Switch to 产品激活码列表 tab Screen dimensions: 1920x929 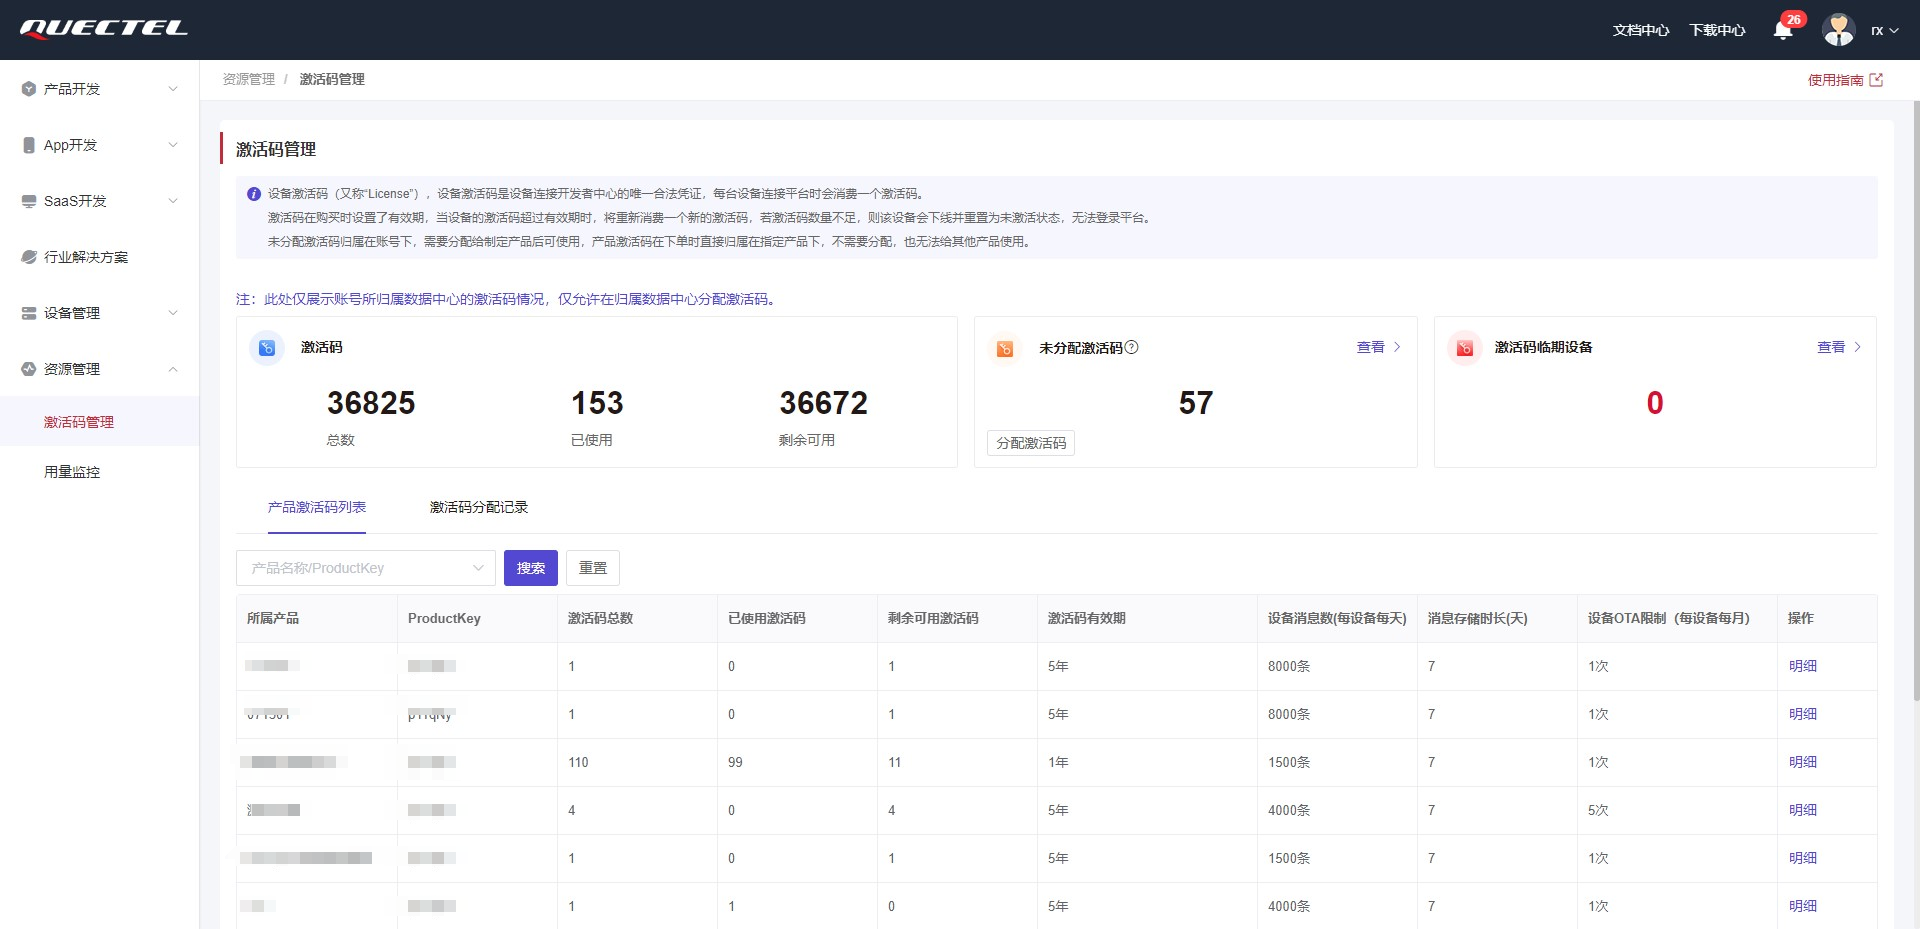(317, 507)
